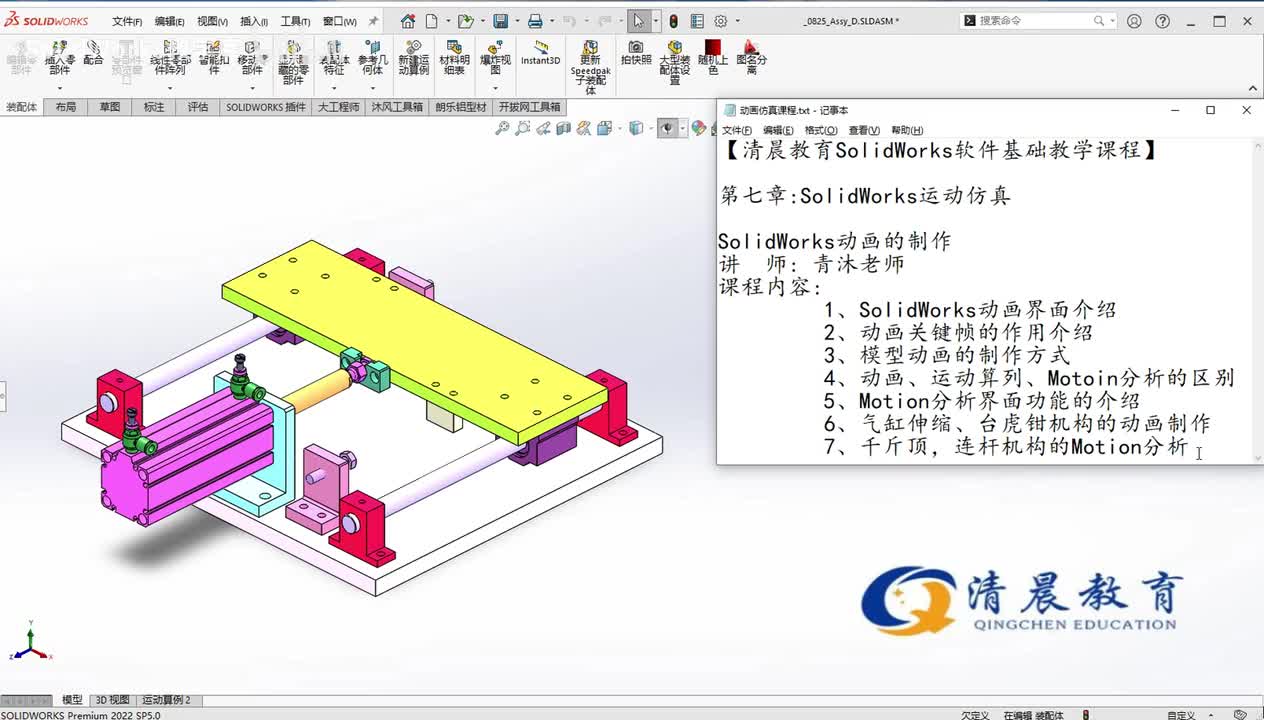Switch to the 评估 (Evaluate) tab

(x=198, y=107)
